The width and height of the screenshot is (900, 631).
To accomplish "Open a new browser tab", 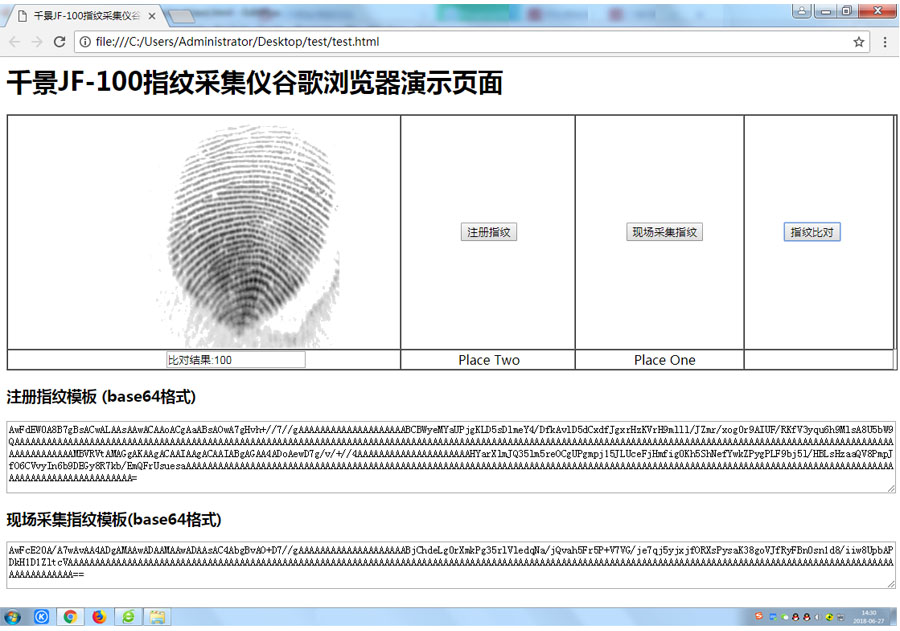I will coord(180,16).
